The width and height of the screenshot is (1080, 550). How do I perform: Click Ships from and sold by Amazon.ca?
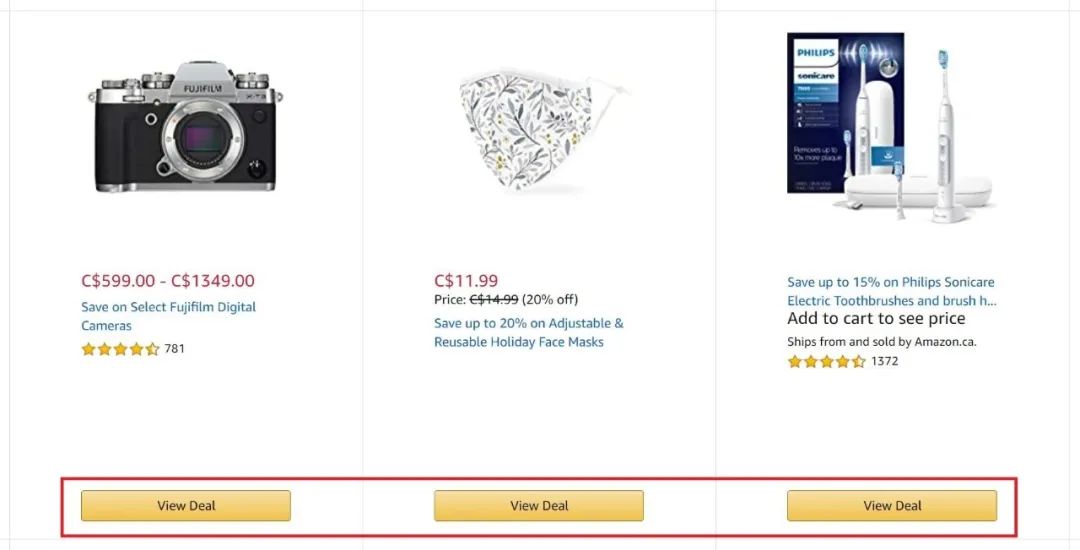[882, 342]
